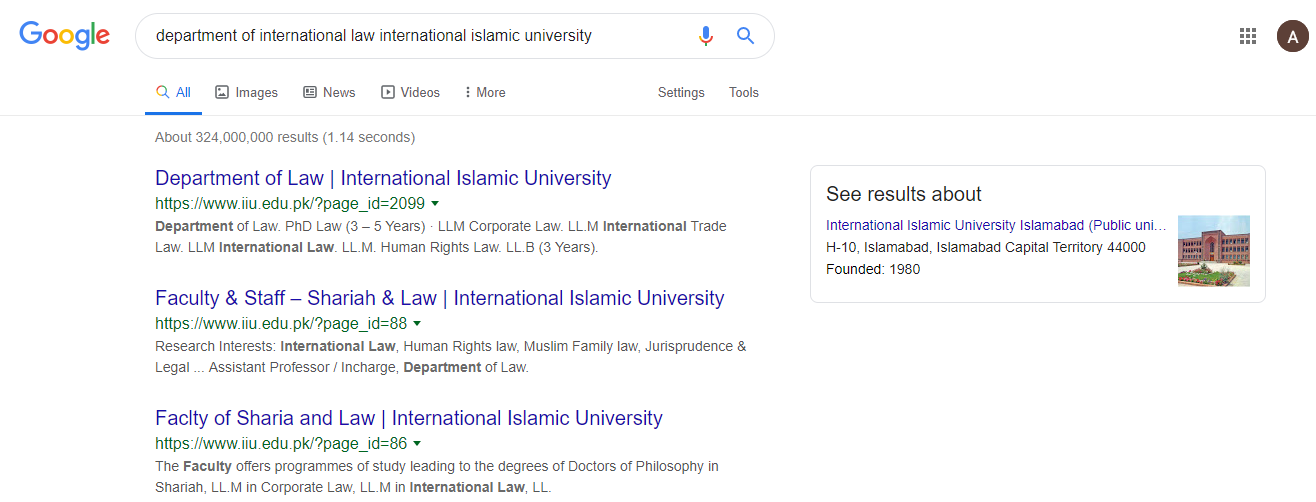Open the Google apps grid

[x=1248, y=36]
